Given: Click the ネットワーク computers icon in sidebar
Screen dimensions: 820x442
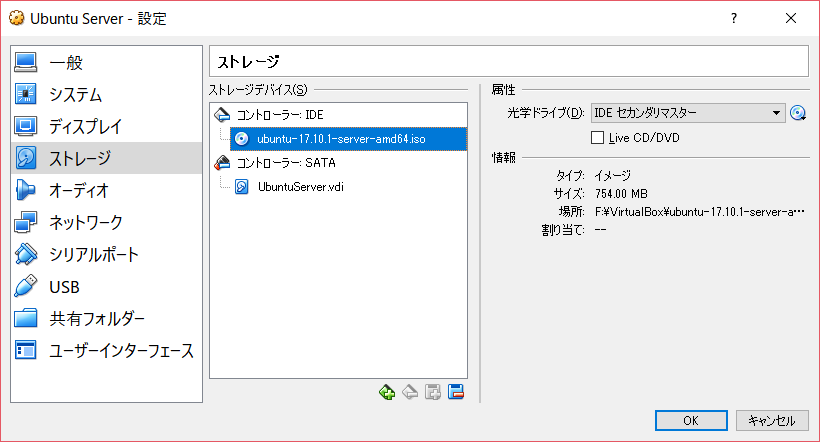Looking at the screenshot, I should (x=26, y=222).
